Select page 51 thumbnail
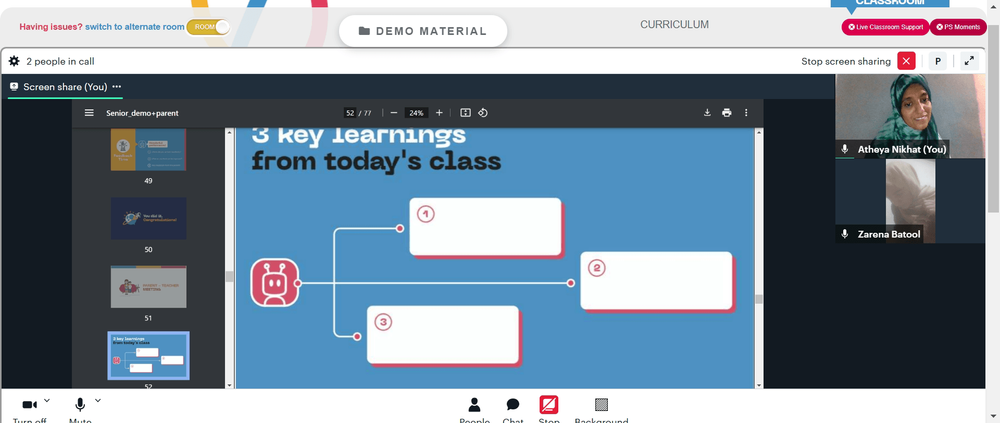1000x423 pixels. point(149,287)
